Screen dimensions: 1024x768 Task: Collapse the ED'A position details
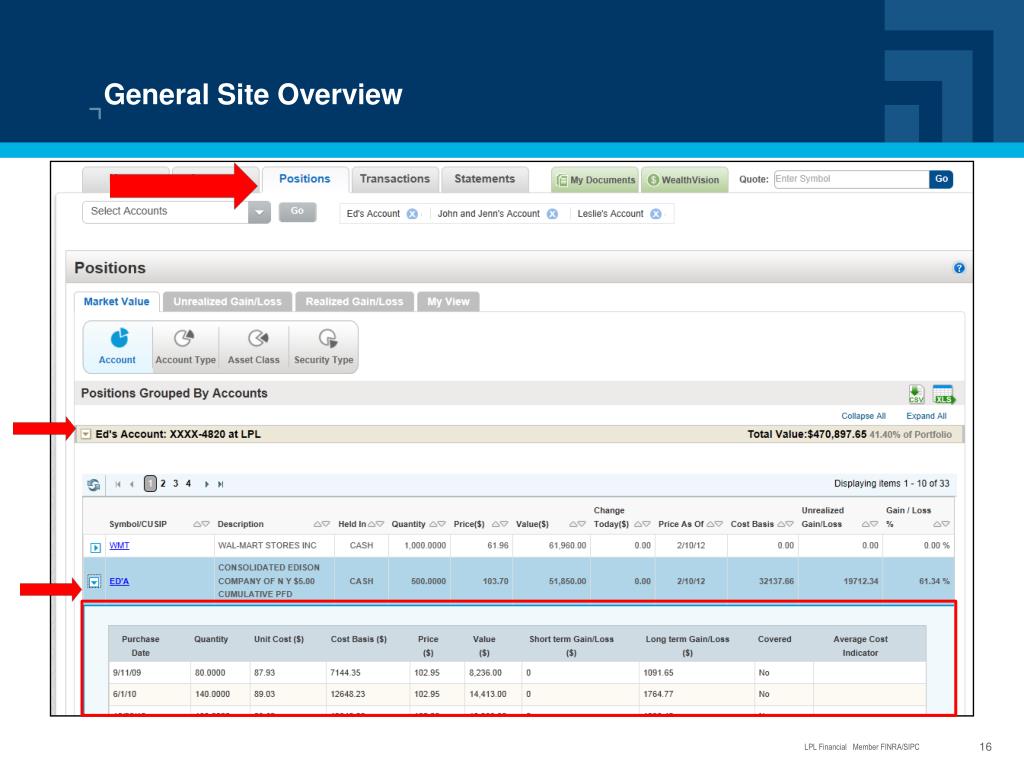[95, 582]
